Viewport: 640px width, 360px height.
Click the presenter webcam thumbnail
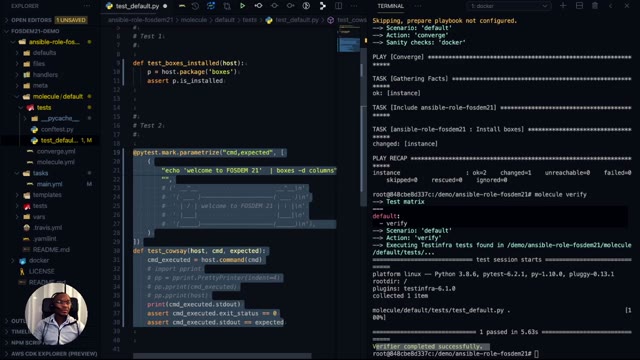pyautogui.click(x=56, y=313)
